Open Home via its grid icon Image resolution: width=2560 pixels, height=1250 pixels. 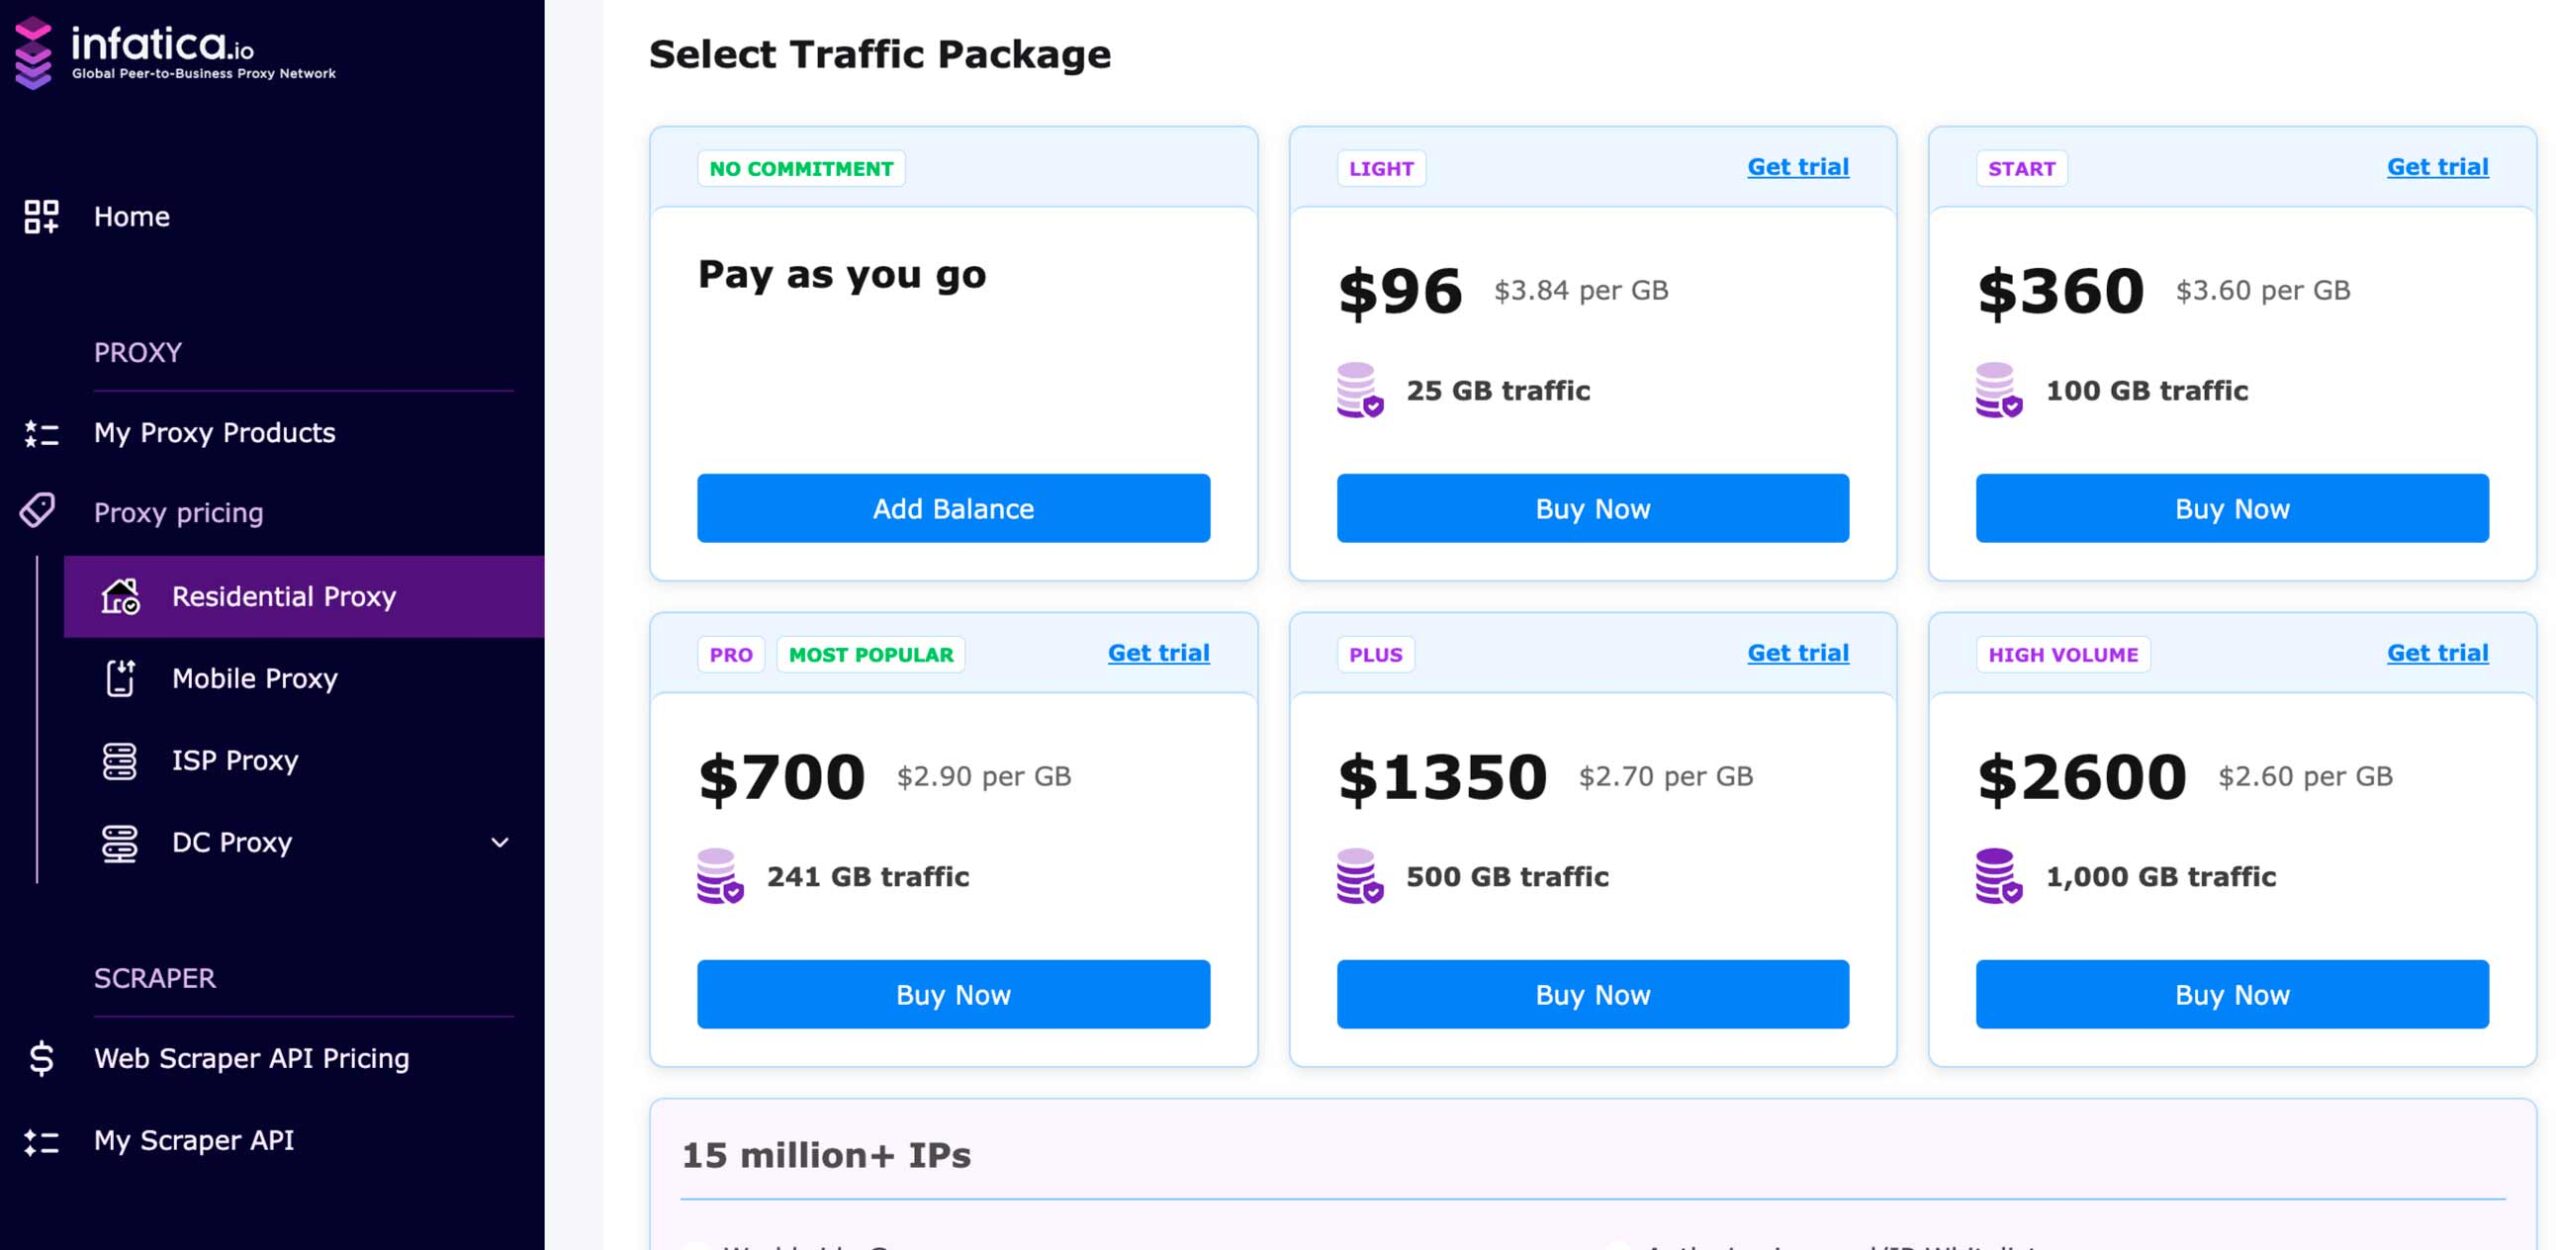41,216
